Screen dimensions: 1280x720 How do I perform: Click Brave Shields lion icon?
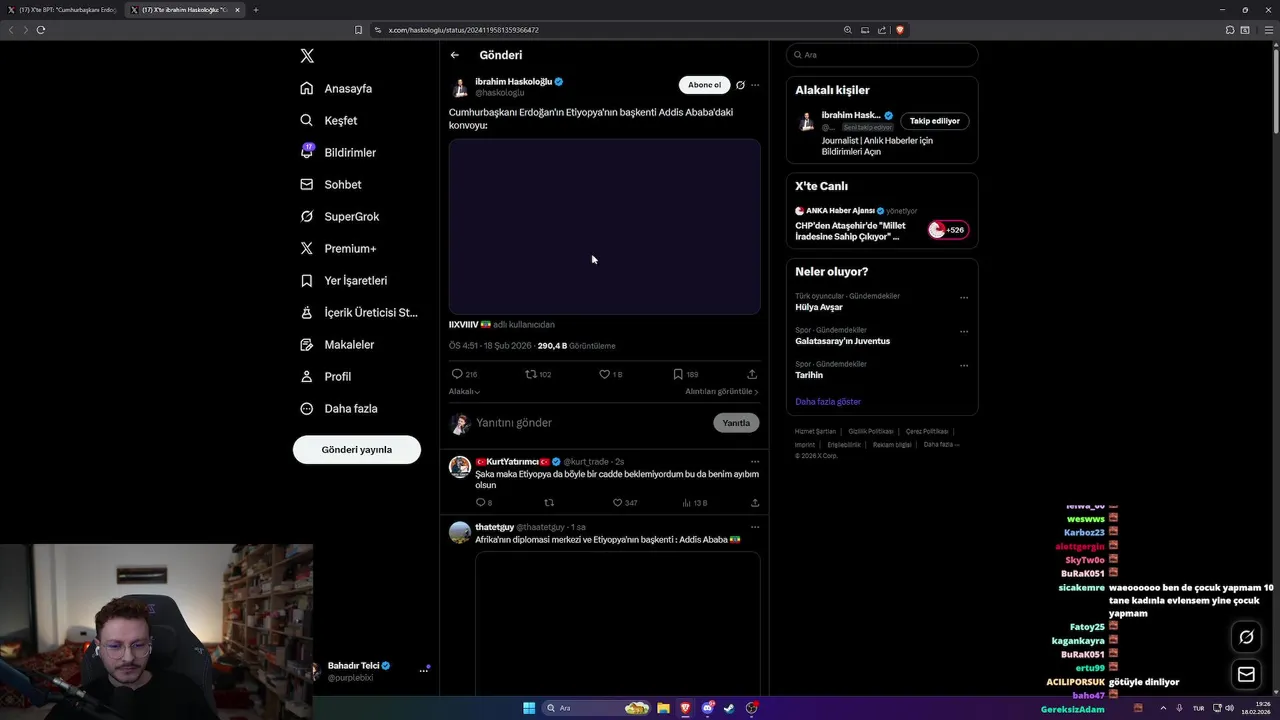[900, 30]
